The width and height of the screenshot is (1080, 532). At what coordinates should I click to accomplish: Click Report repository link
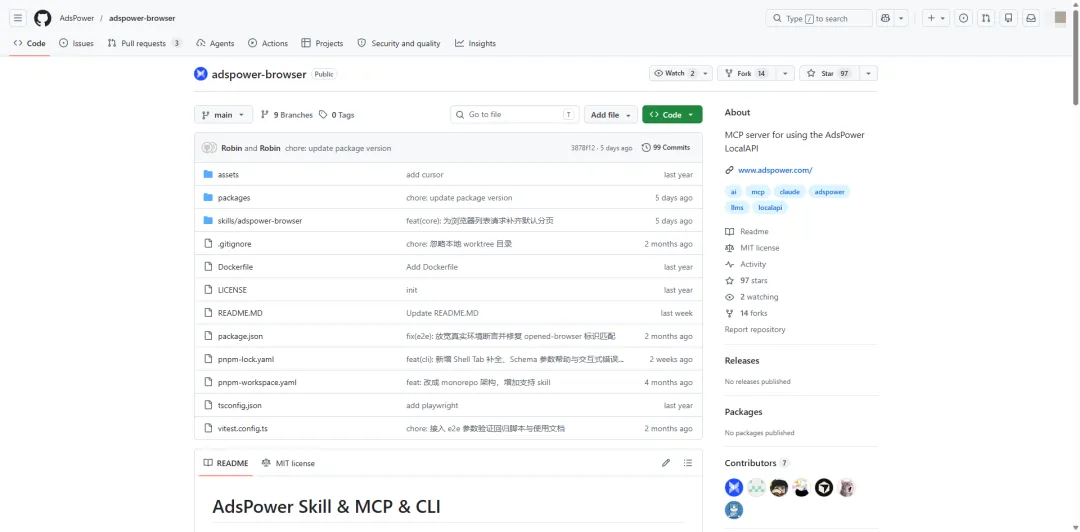coord(755,329)
